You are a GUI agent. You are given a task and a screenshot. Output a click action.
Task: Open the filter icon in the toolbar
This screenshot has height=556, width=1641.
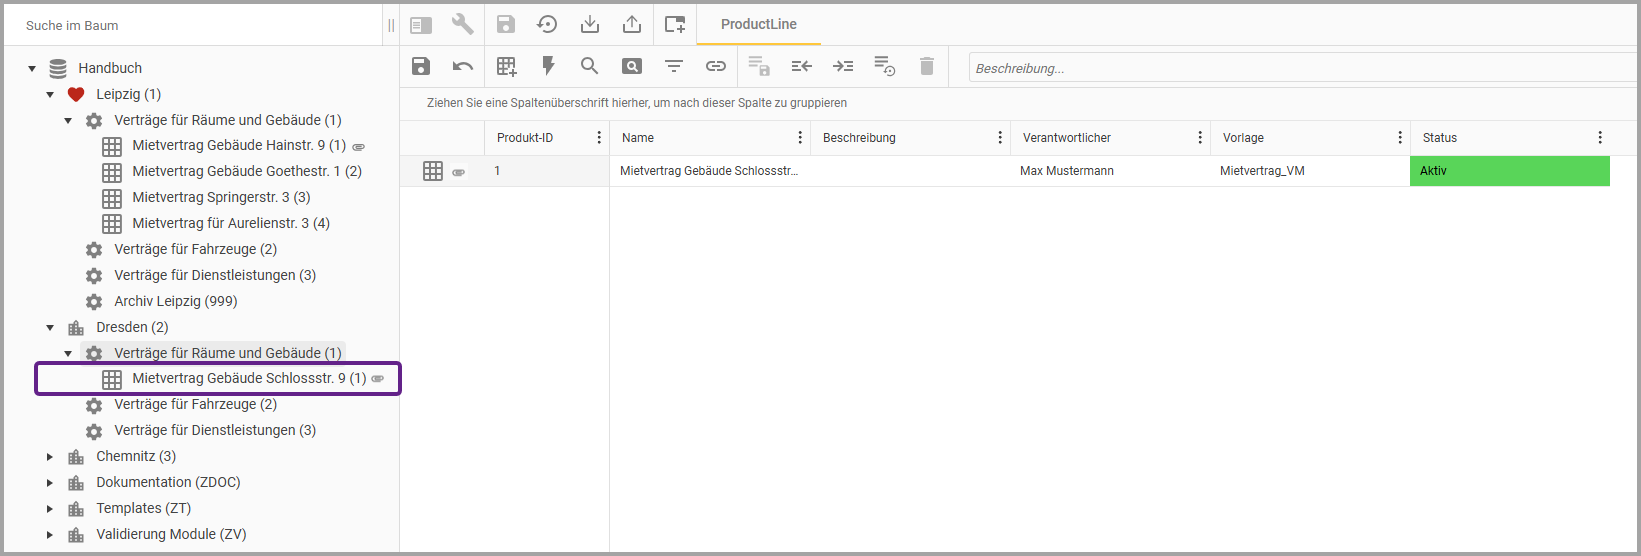674,66
